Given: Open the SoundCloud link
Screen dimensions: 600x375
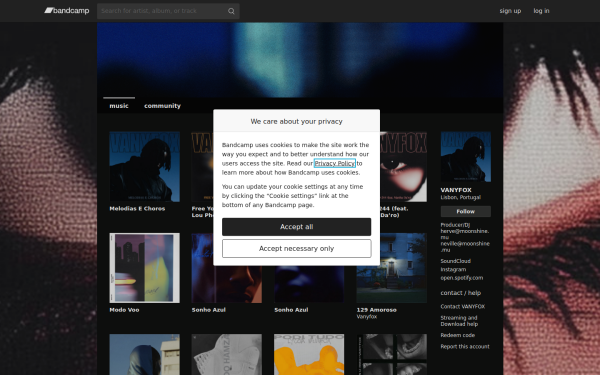Looking at the screenshot, I should [455, 261].
